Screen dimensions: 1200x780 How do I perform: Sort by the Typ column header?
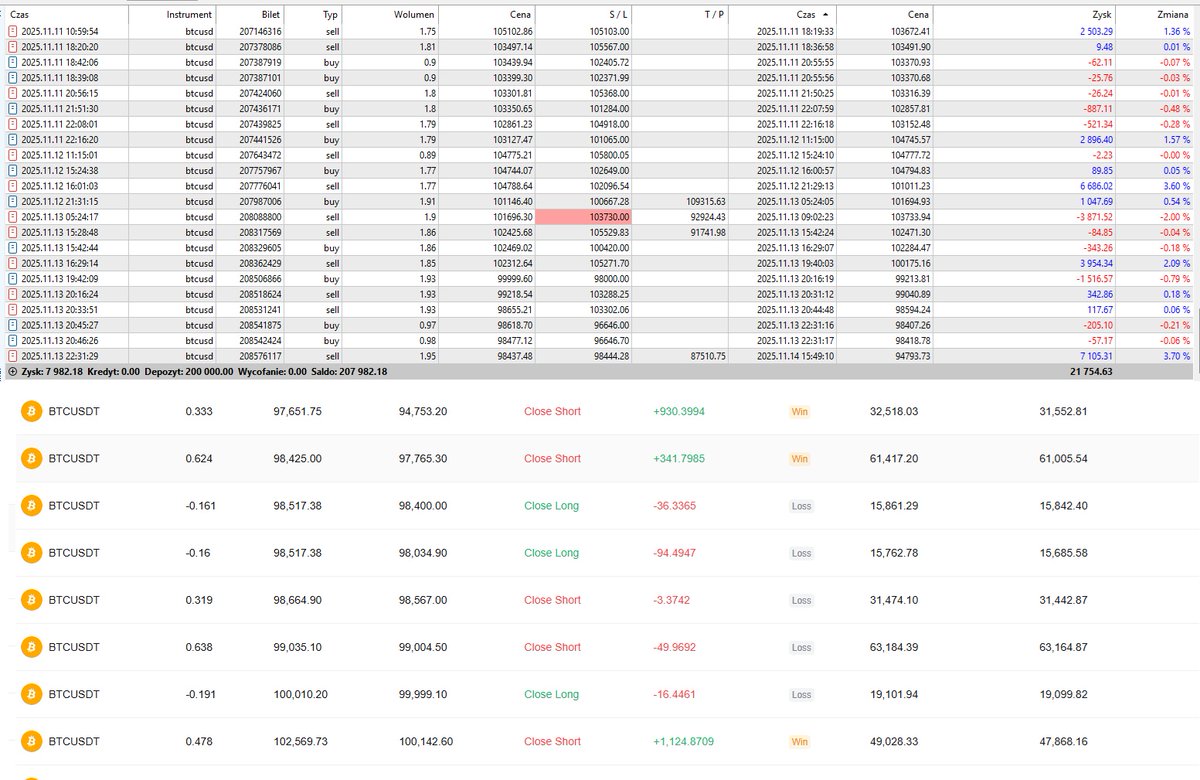click(x=331, y=15)
